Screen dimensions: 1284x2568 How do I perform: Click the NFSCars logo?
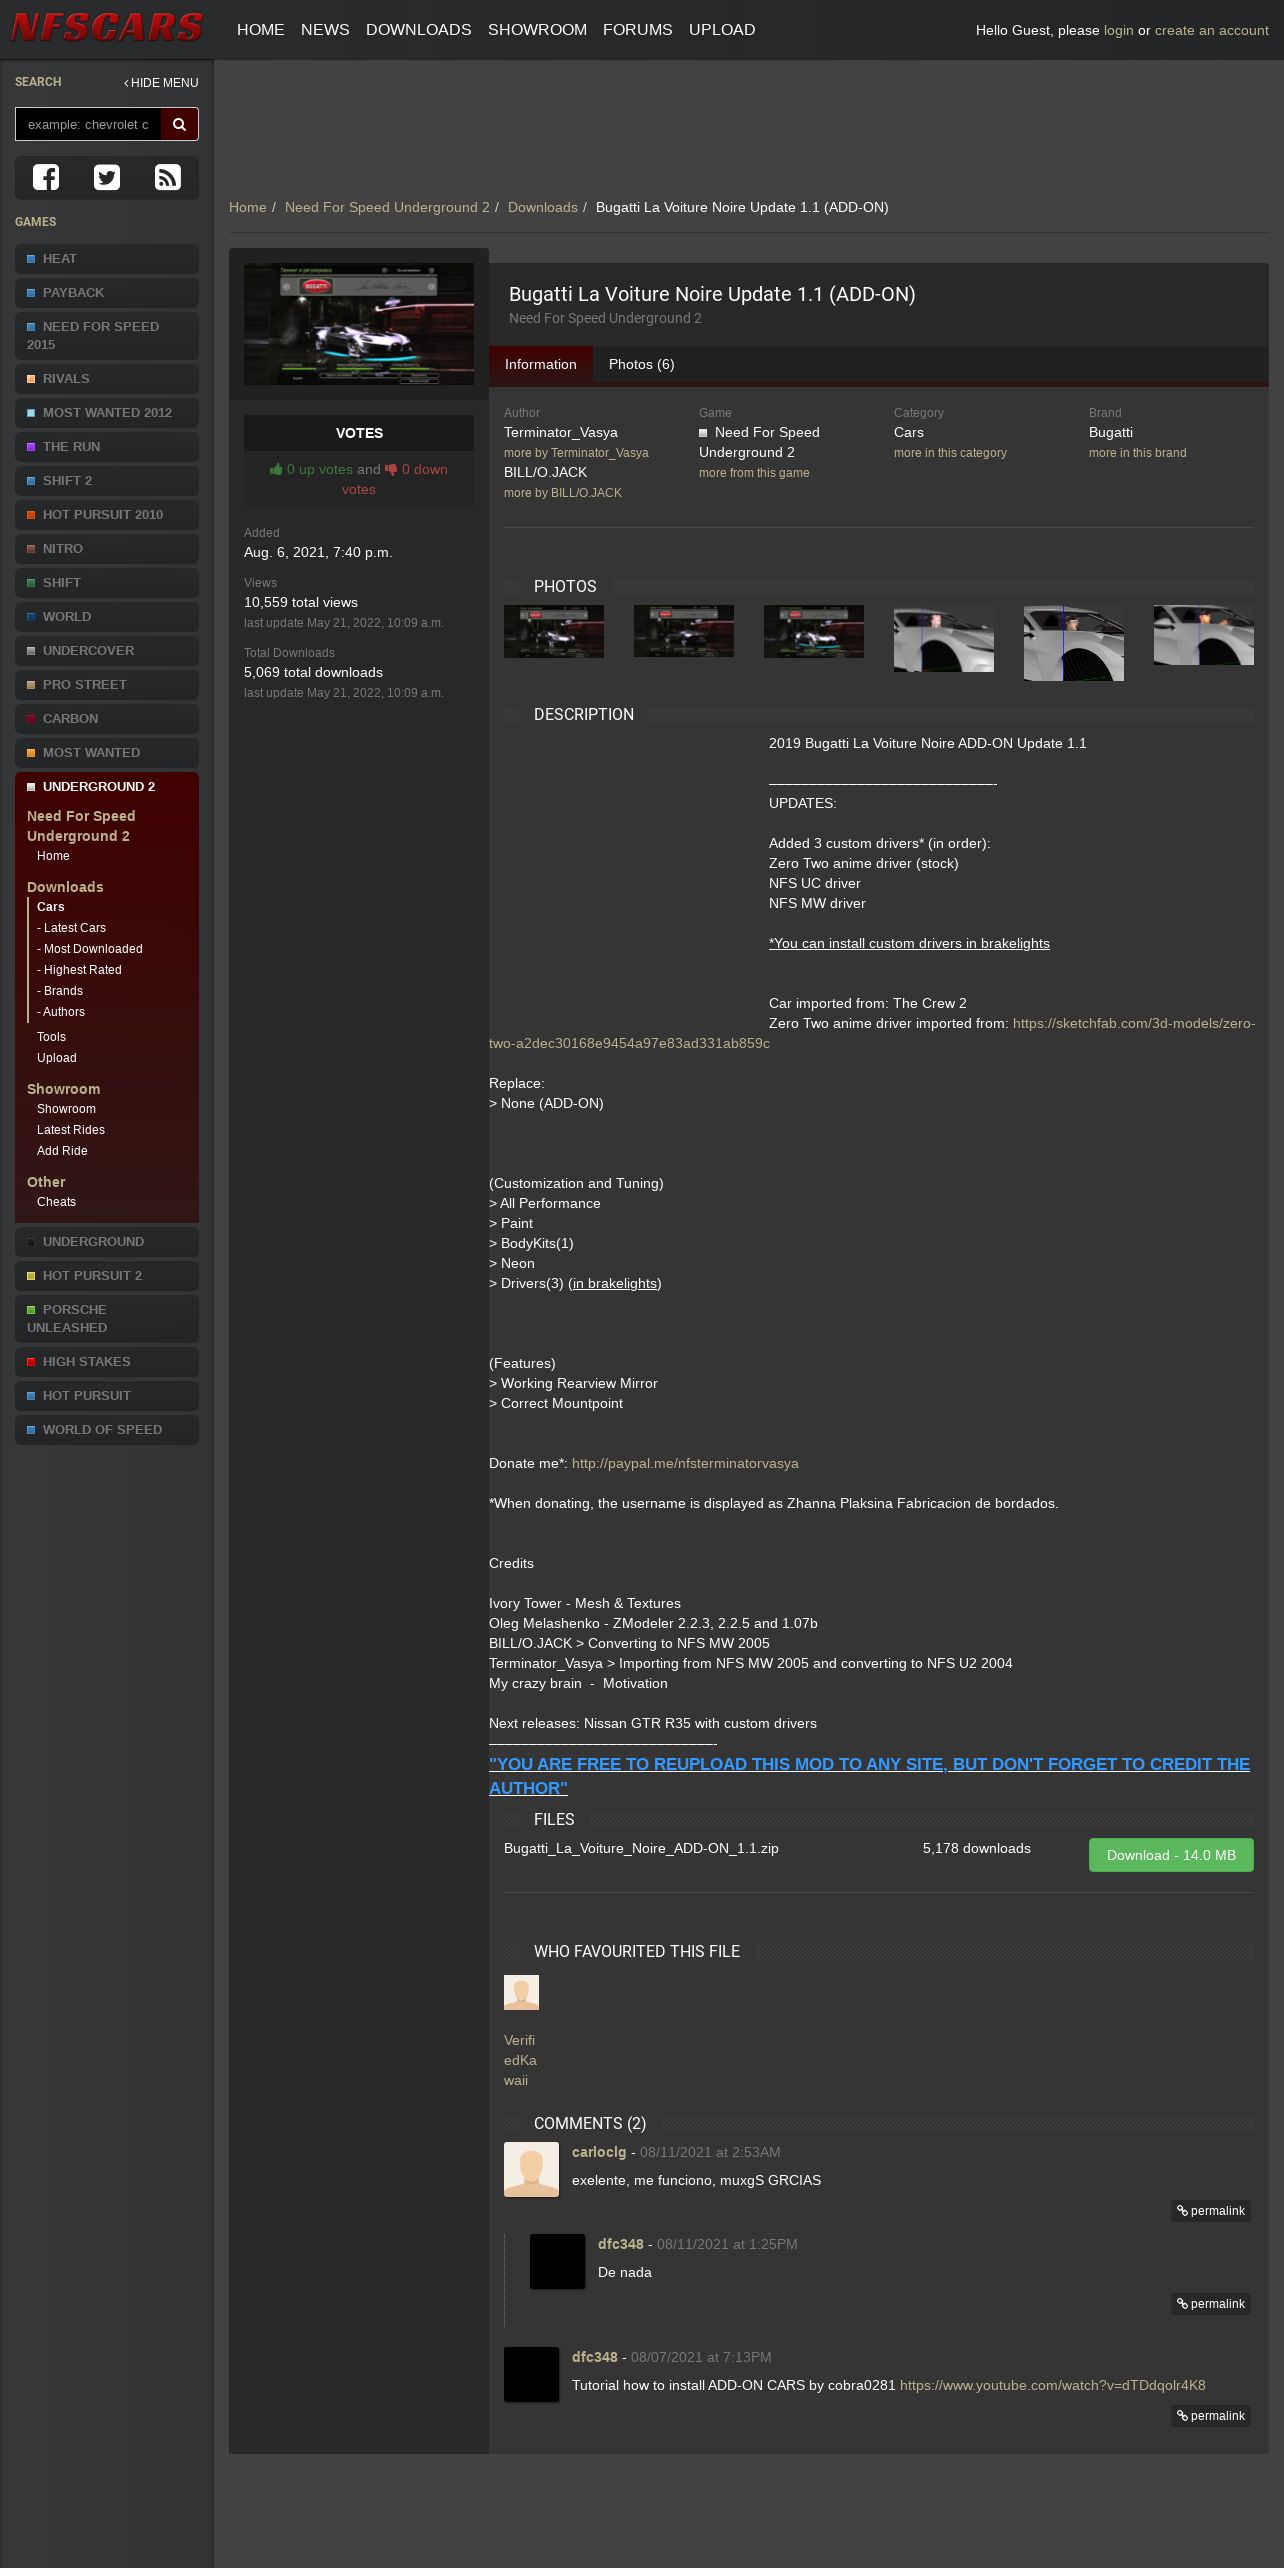107,28
